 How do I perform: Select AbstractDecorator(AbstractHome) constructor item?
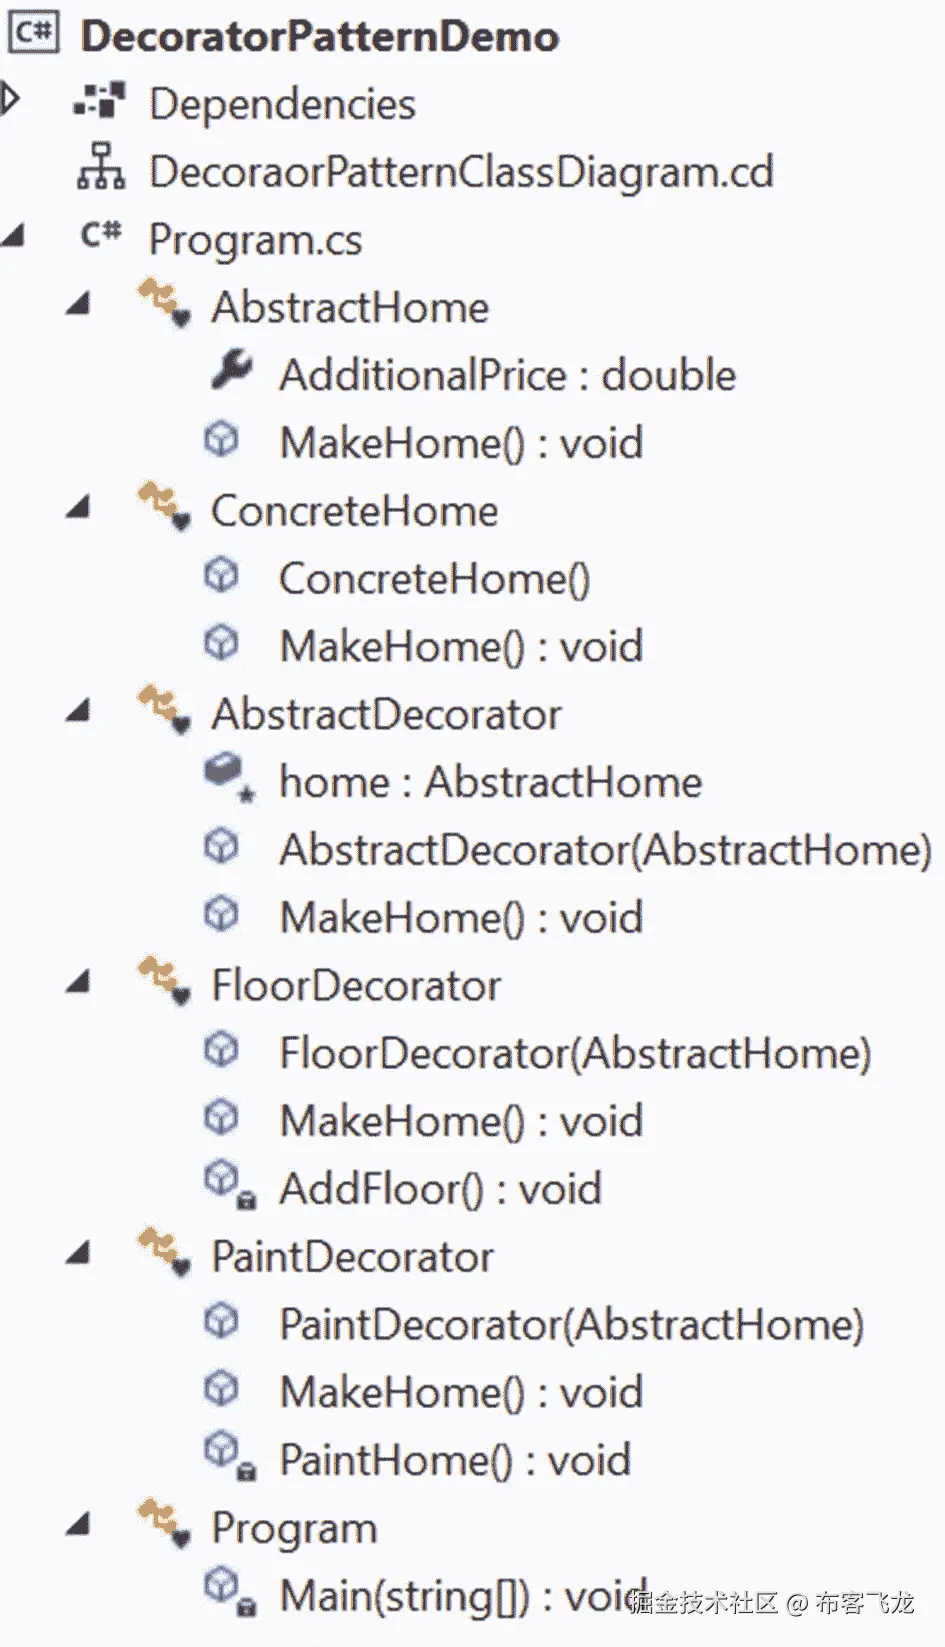pyautogui.click(x=604, y=850)
